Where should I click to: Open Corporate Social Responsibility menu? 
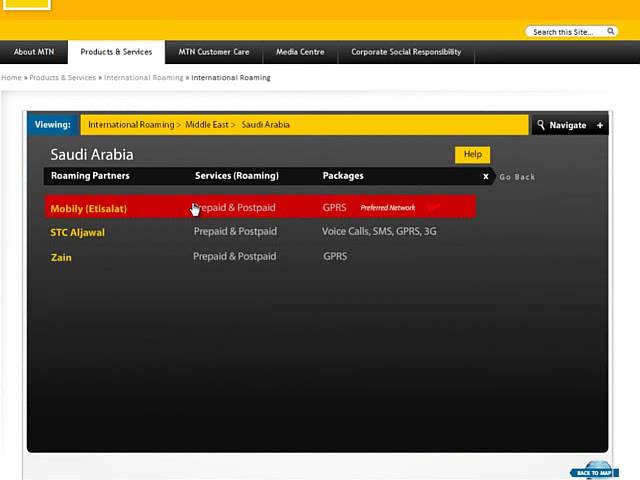tap(406, 52)
